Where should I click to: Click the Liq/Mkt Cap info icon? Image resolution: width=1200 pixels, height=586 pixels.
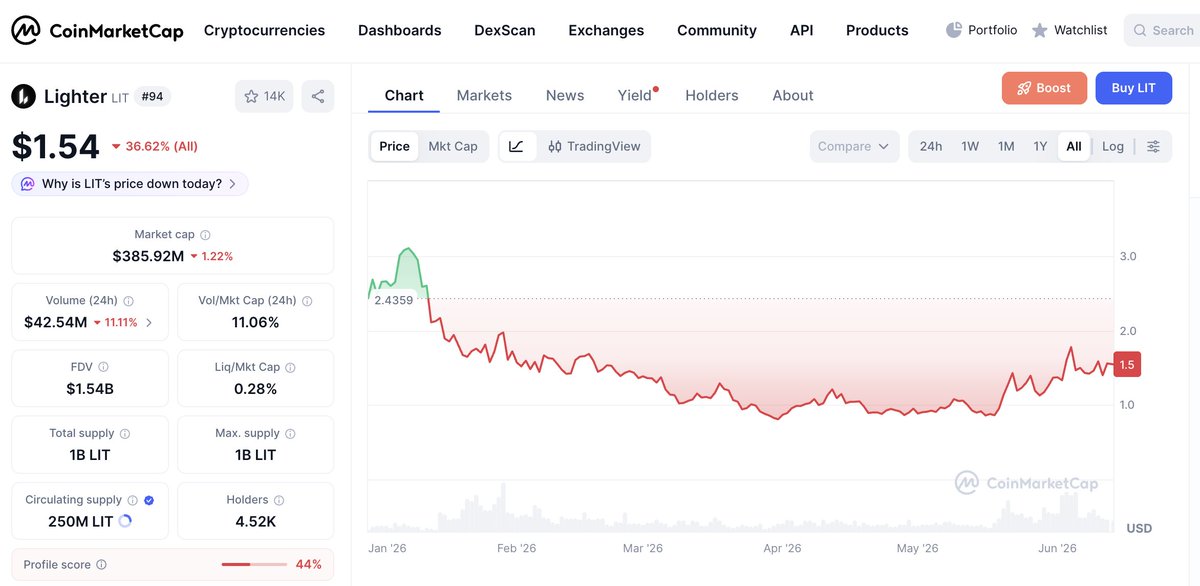(x=290, y=367)
